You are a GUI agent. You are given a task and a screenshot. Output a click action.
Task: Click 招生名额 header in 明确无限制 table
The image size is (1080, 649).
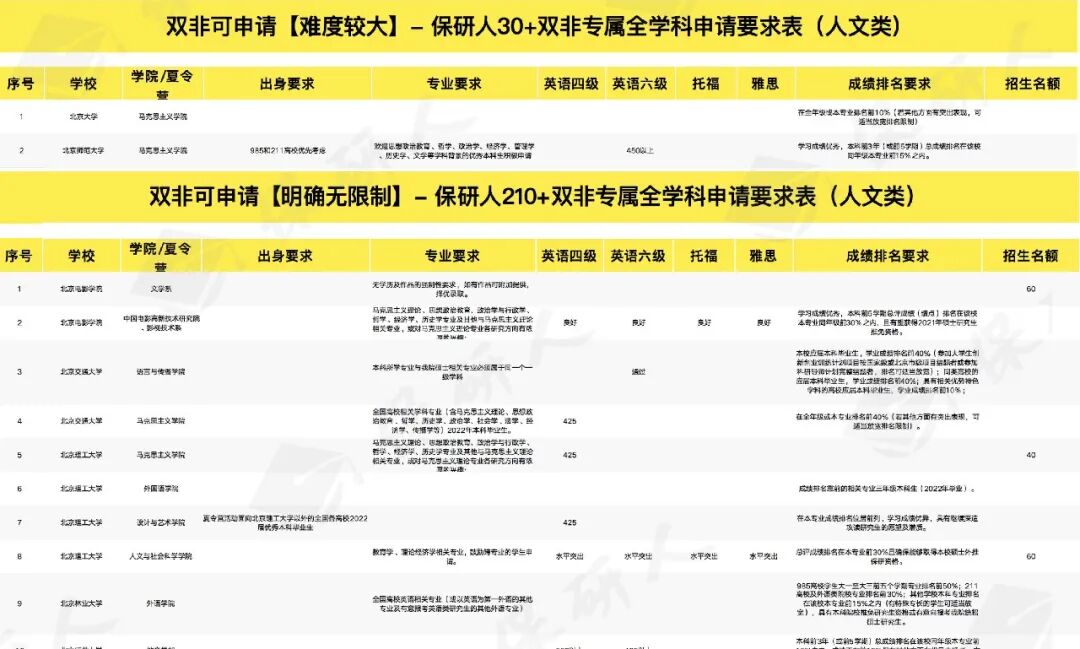pyautogui.click(x=1030, y=256)
